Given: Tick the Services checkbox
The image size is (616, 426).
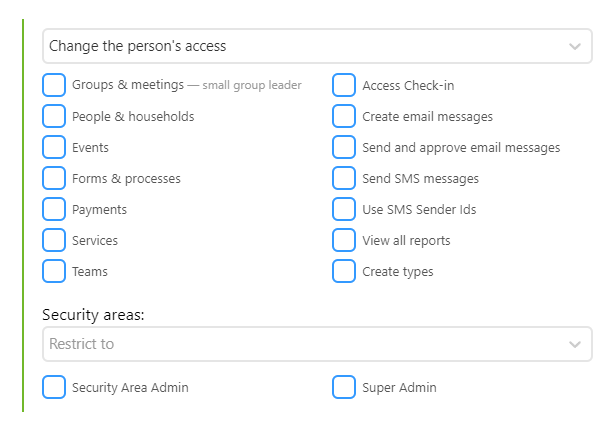Looking at the screenshot, I should [54, 240].
